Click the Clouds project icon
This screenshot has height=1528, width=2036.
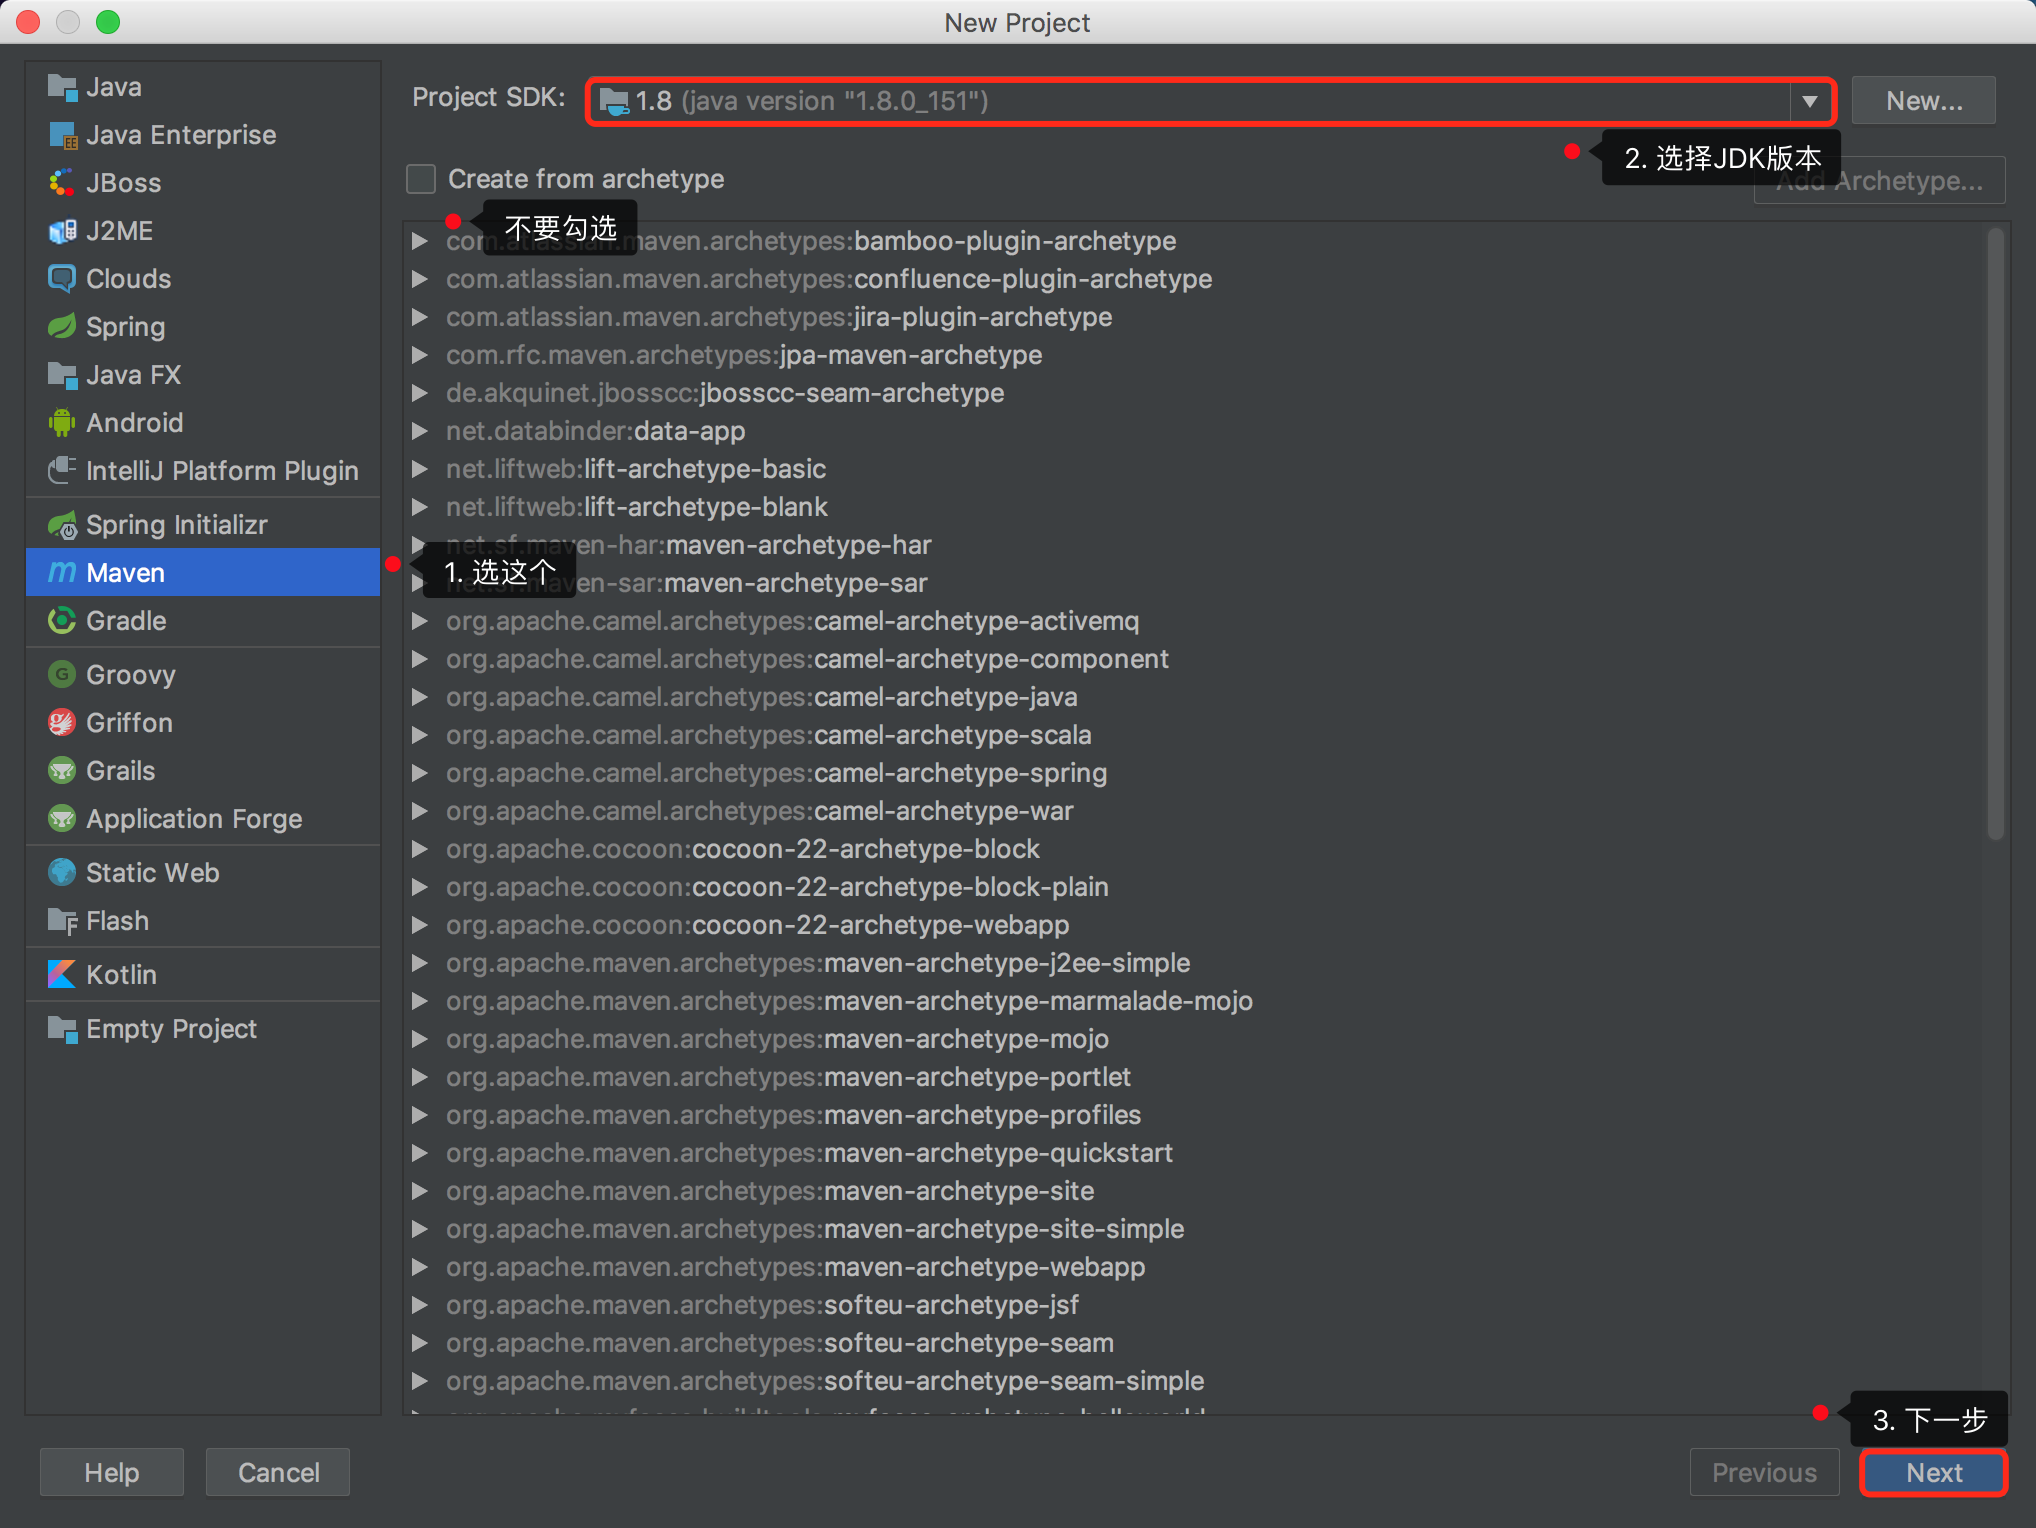tap(62, 279)
